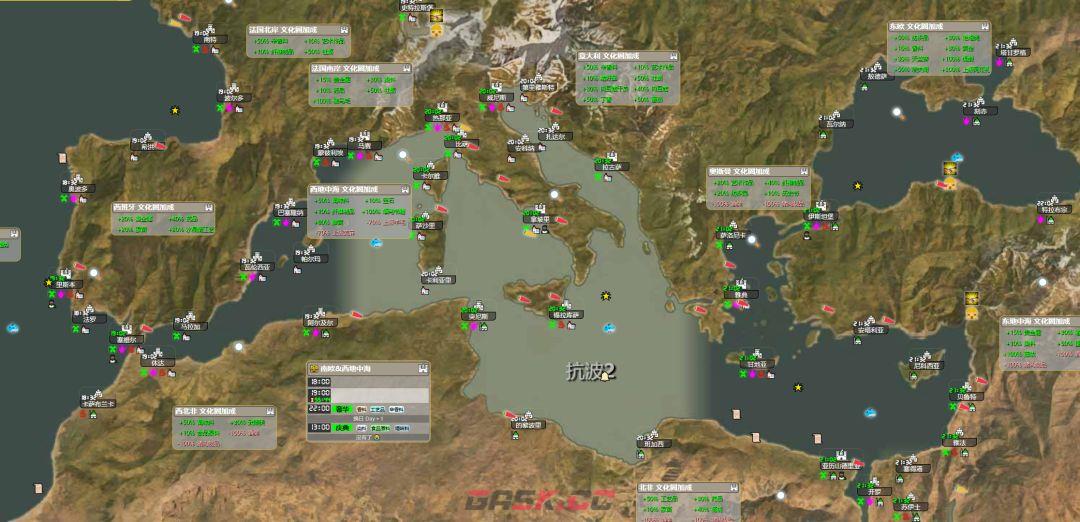Select the 马赛 city label

[364, 146]
